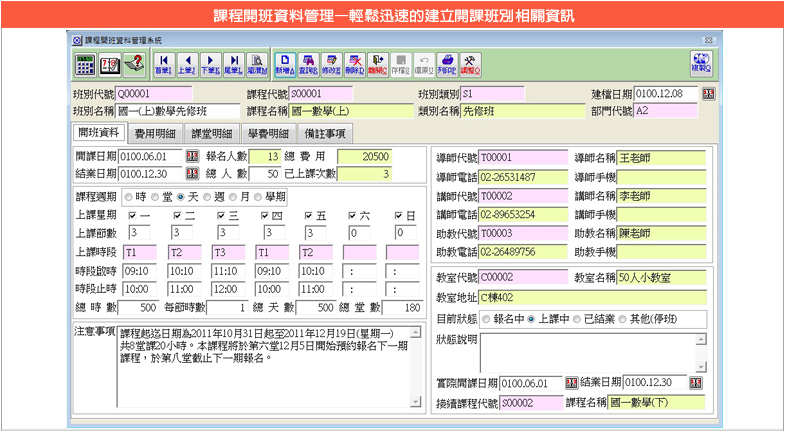Viewport: 786px width, 432px height.
Task: Jump to the first record (首筆)
Action: (x=163, y=64)
